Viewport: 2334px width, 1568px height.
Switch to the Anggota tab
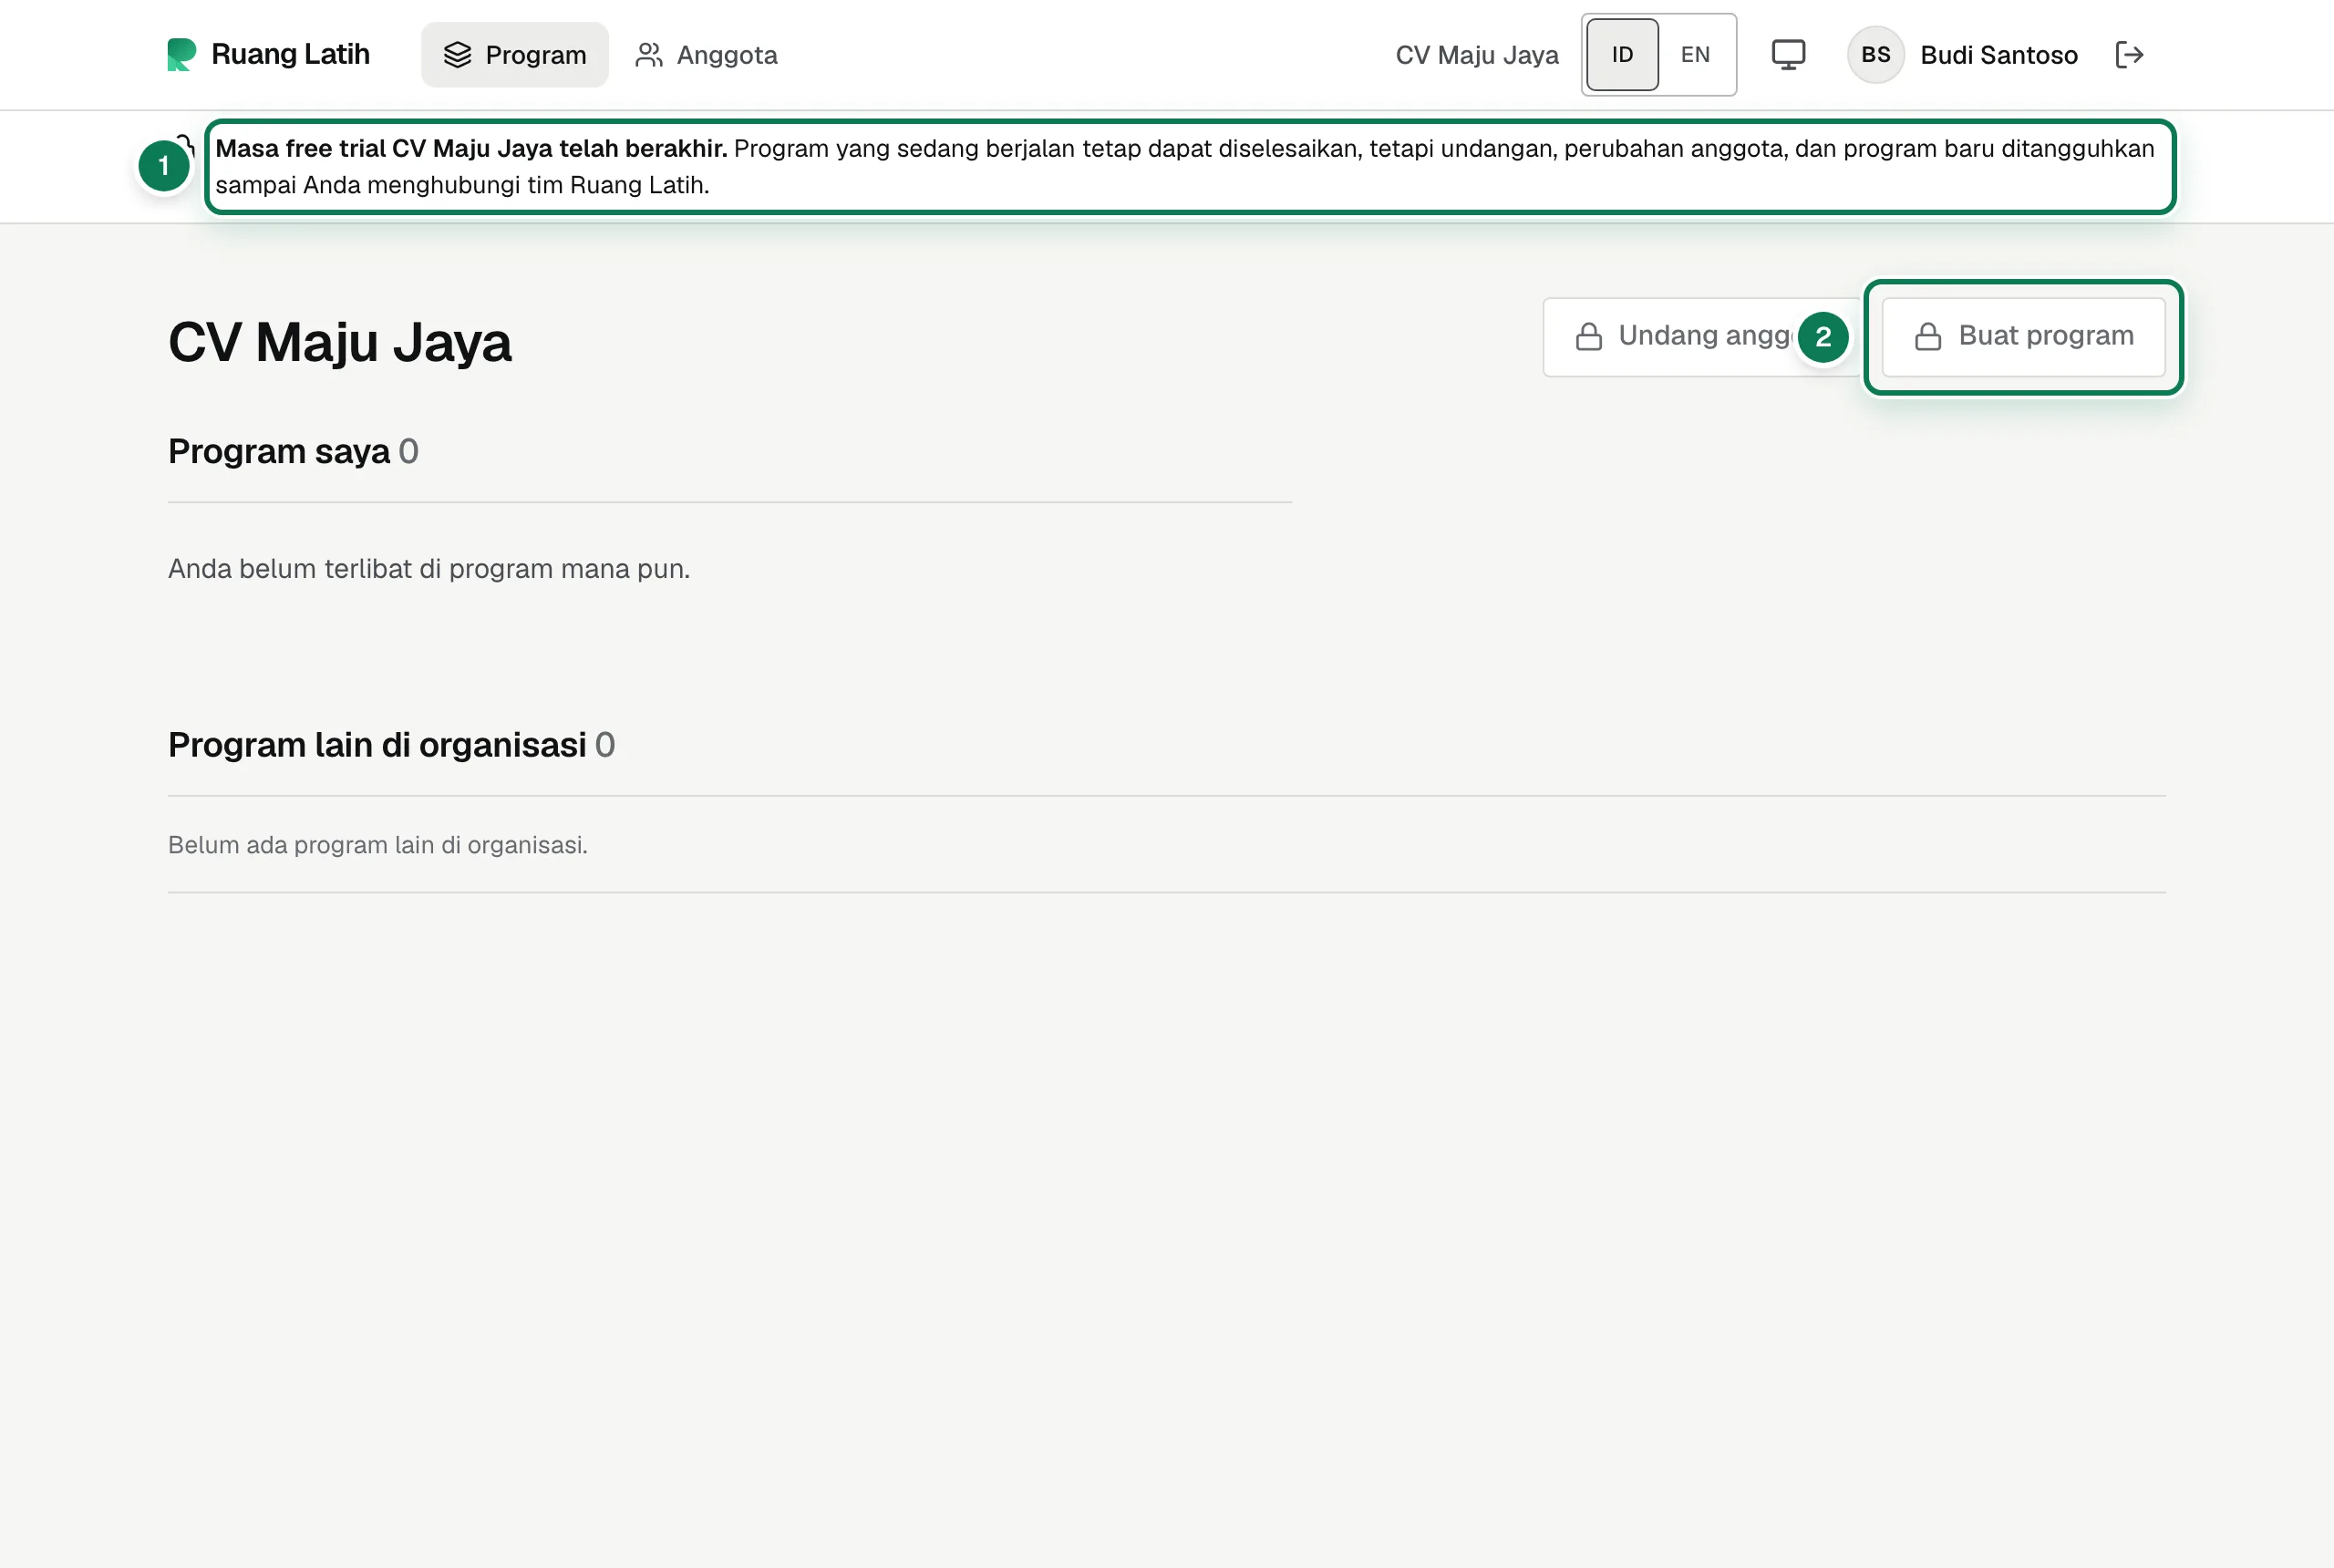[706, 55]
